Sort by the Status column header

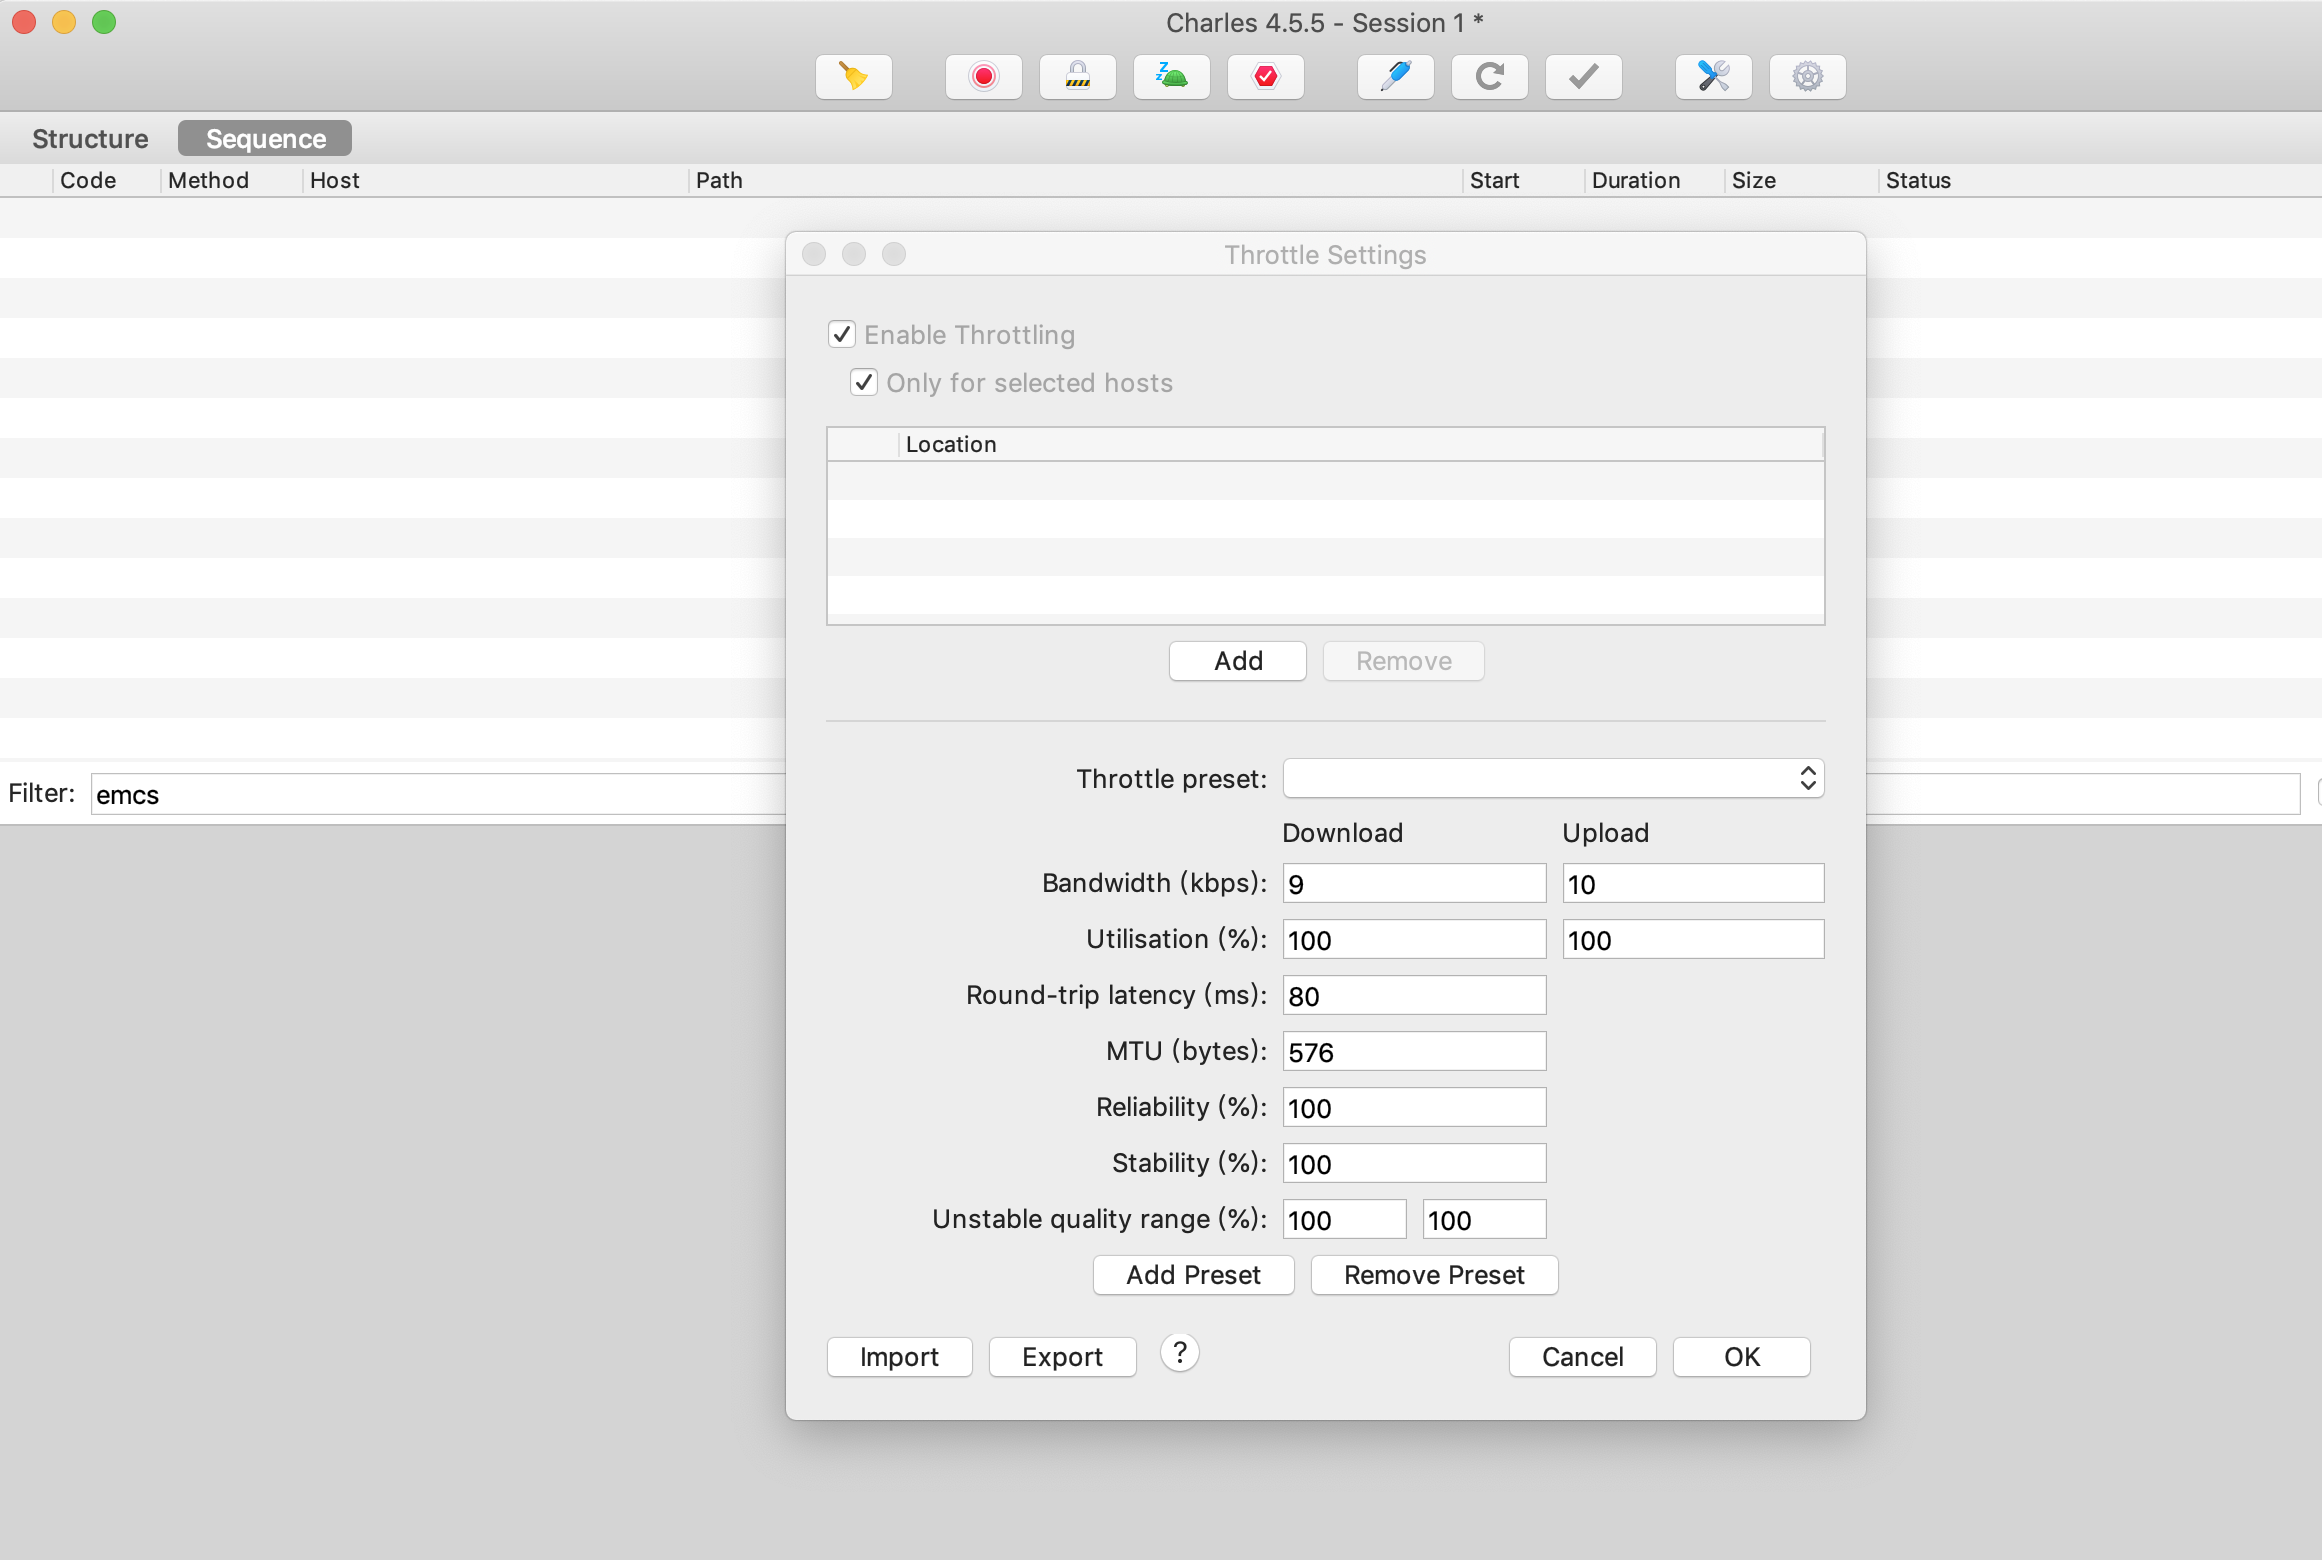pos(2100,180)
